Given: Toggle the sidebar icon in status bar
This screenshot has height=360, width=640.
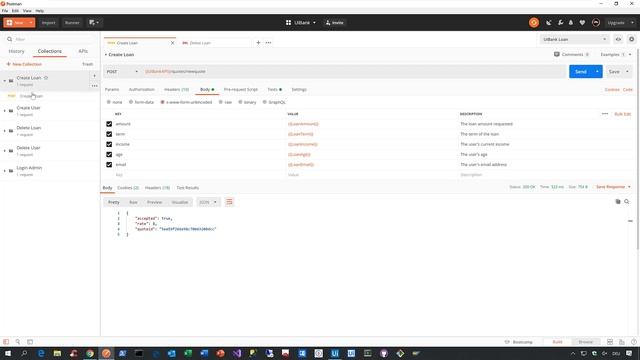Looking at the screenshot, I should tap(6, 342).
